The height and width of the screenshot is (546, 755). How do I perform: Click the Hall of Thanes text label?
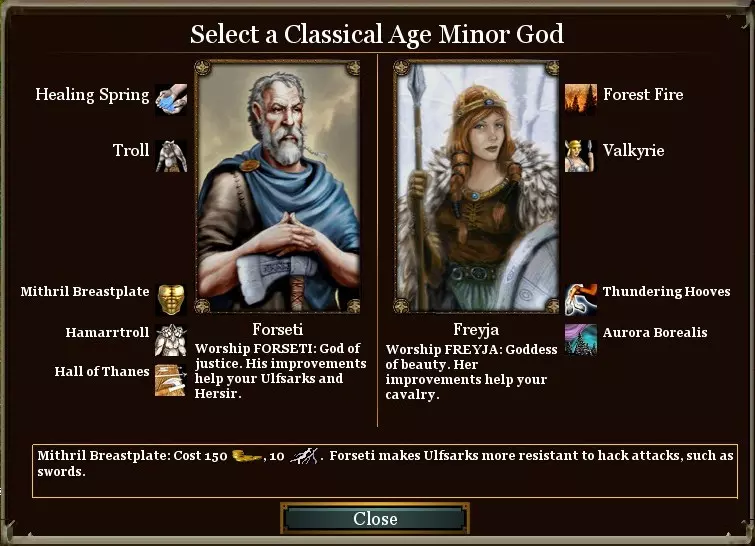(x=102, y=371)
